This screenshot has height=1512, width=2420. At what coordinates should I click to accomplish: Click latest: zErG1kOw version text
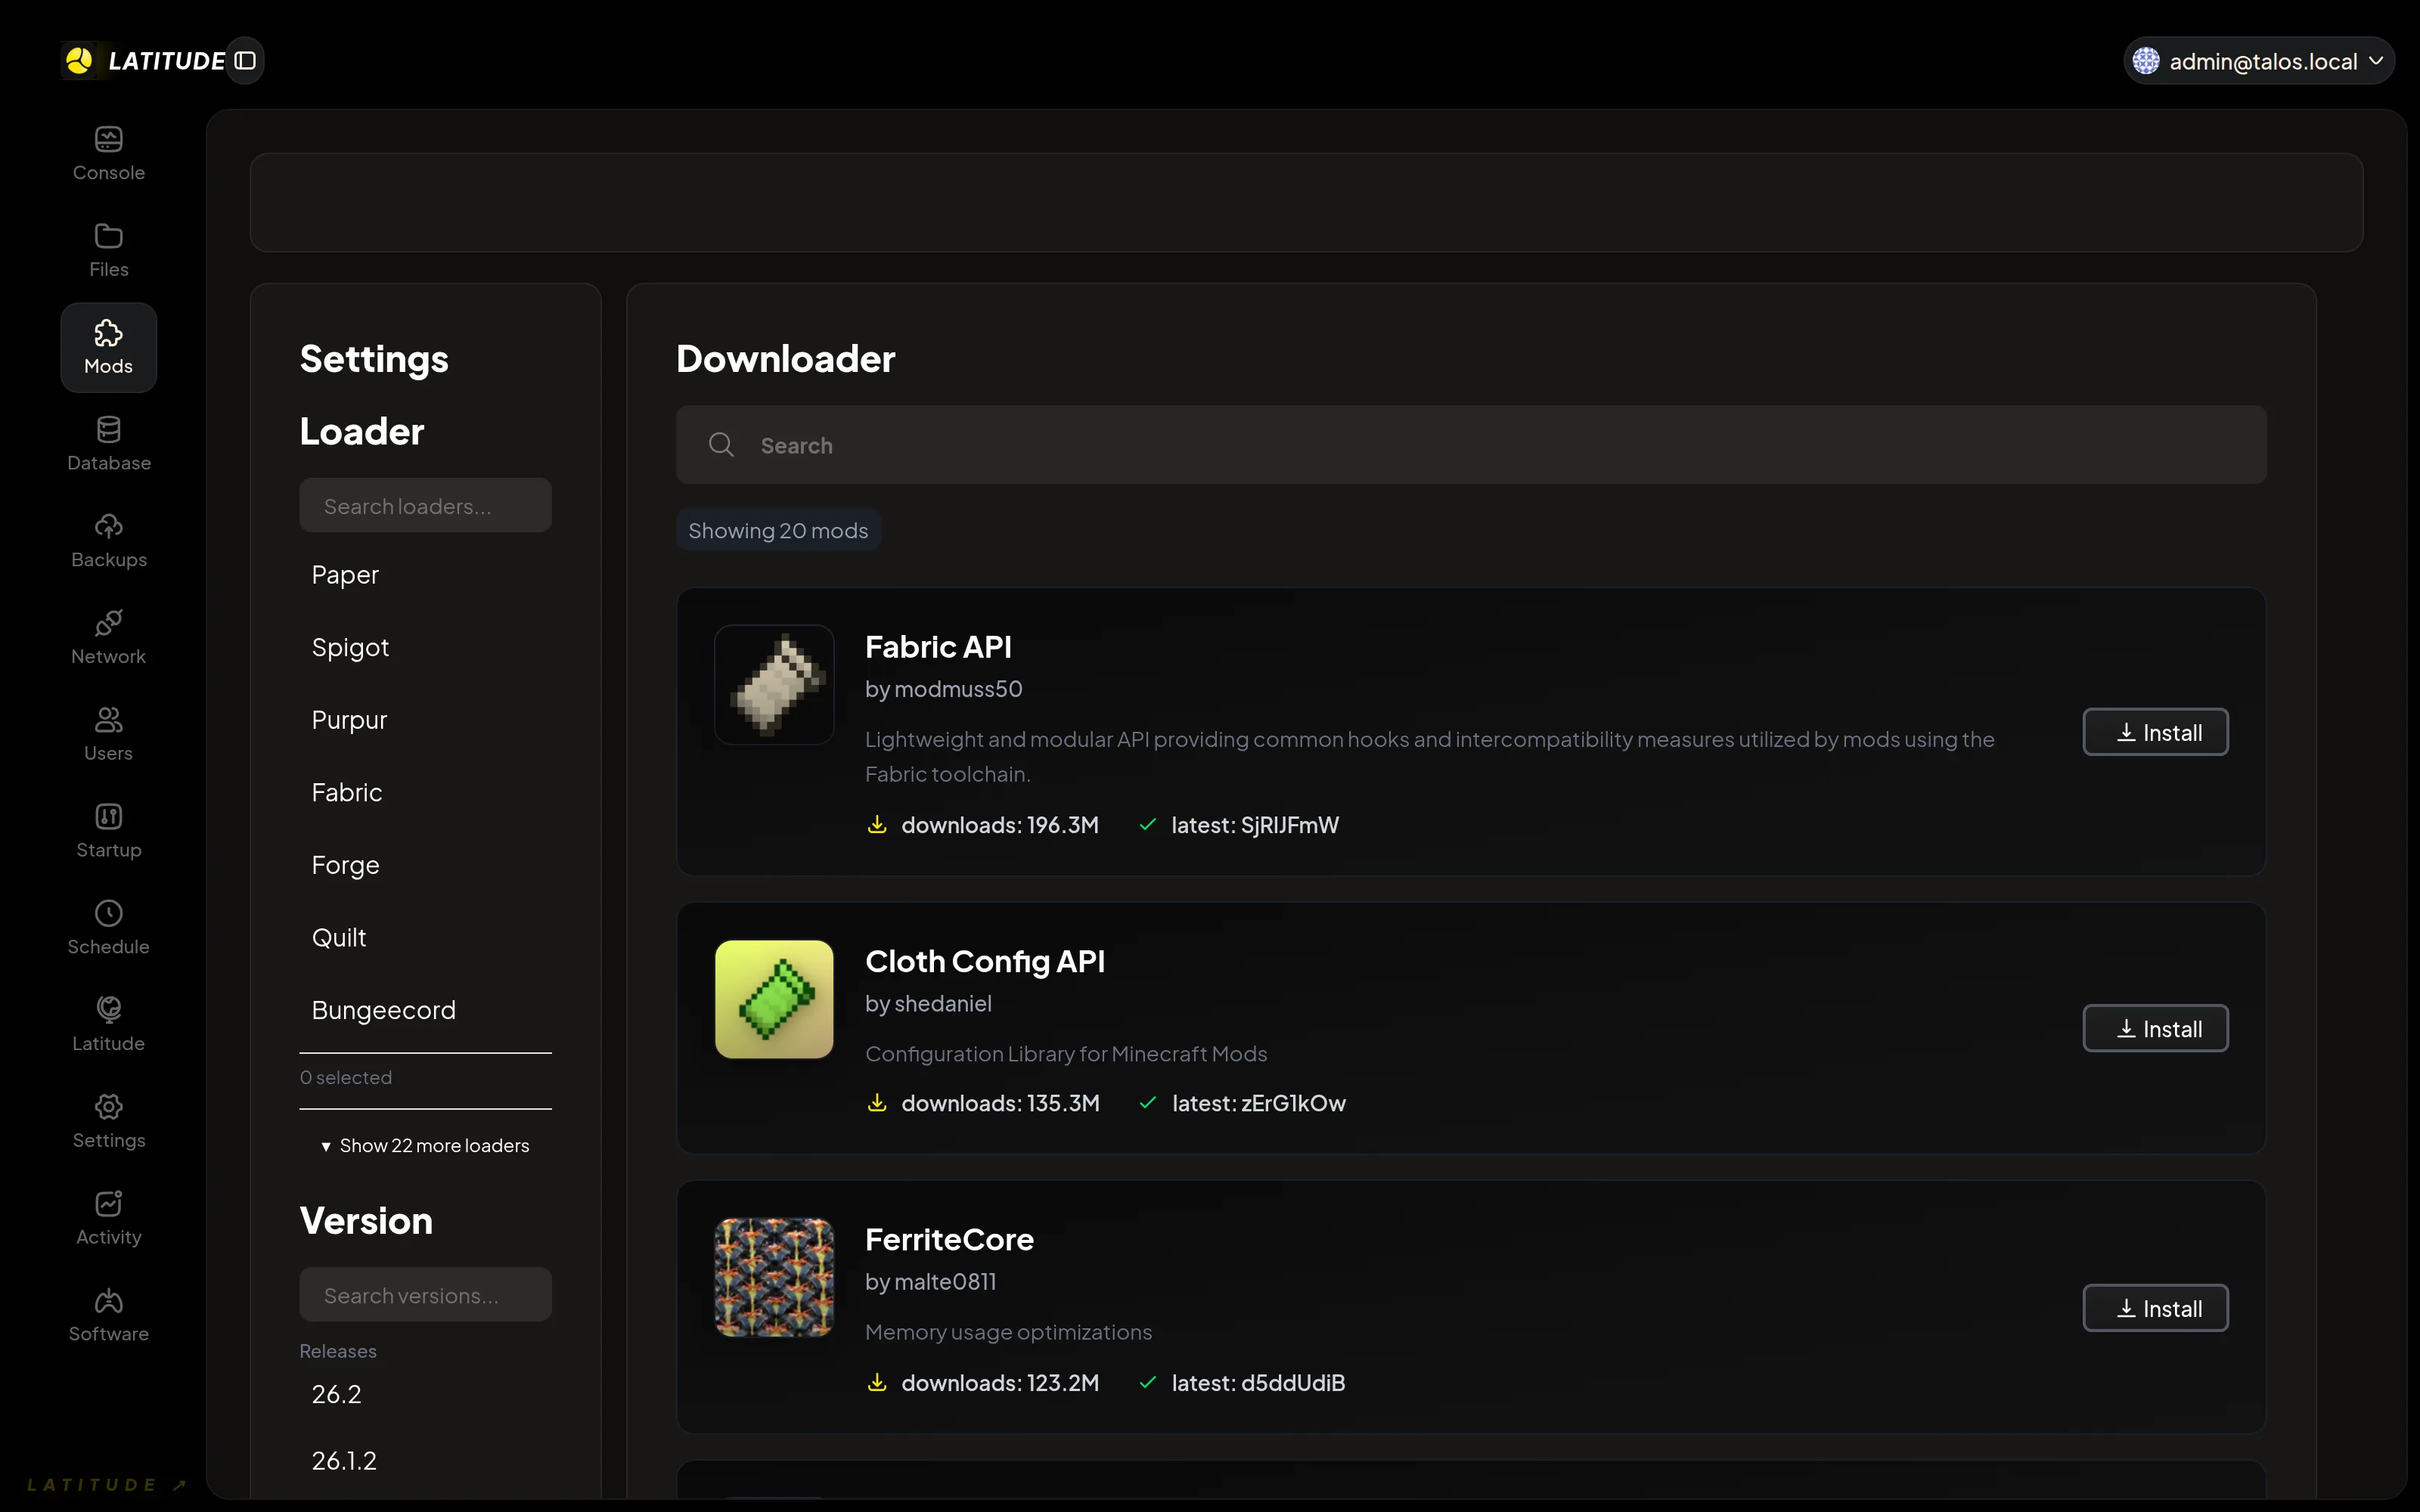pyautogui.click(x=1259, y=1103)
